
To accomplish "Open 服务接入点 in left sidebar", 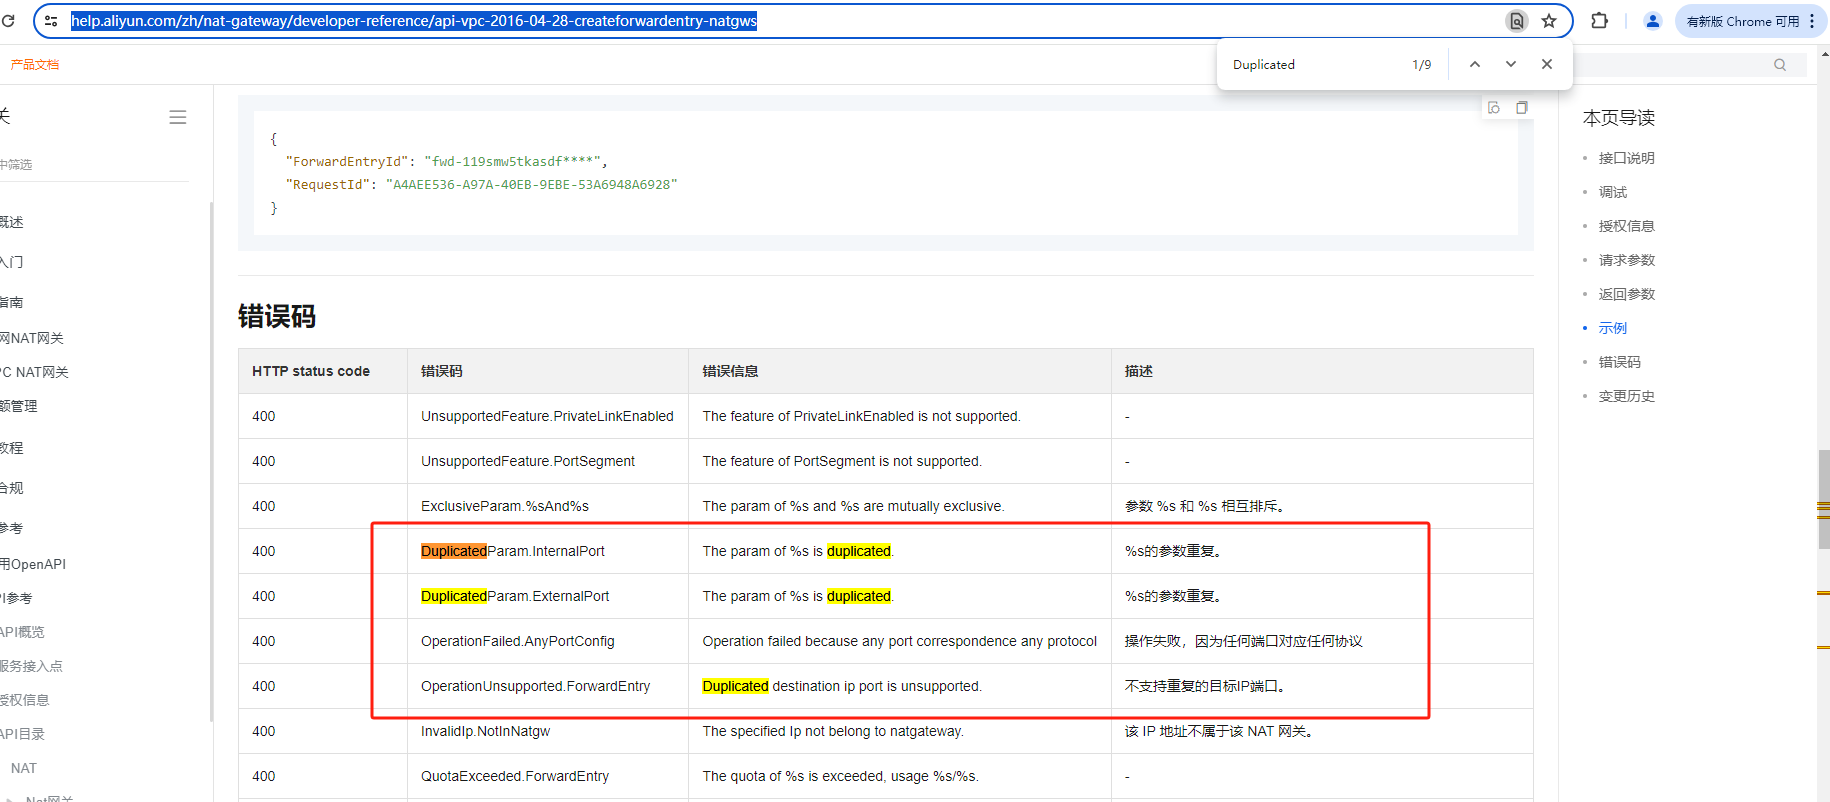I will (31, 666).
